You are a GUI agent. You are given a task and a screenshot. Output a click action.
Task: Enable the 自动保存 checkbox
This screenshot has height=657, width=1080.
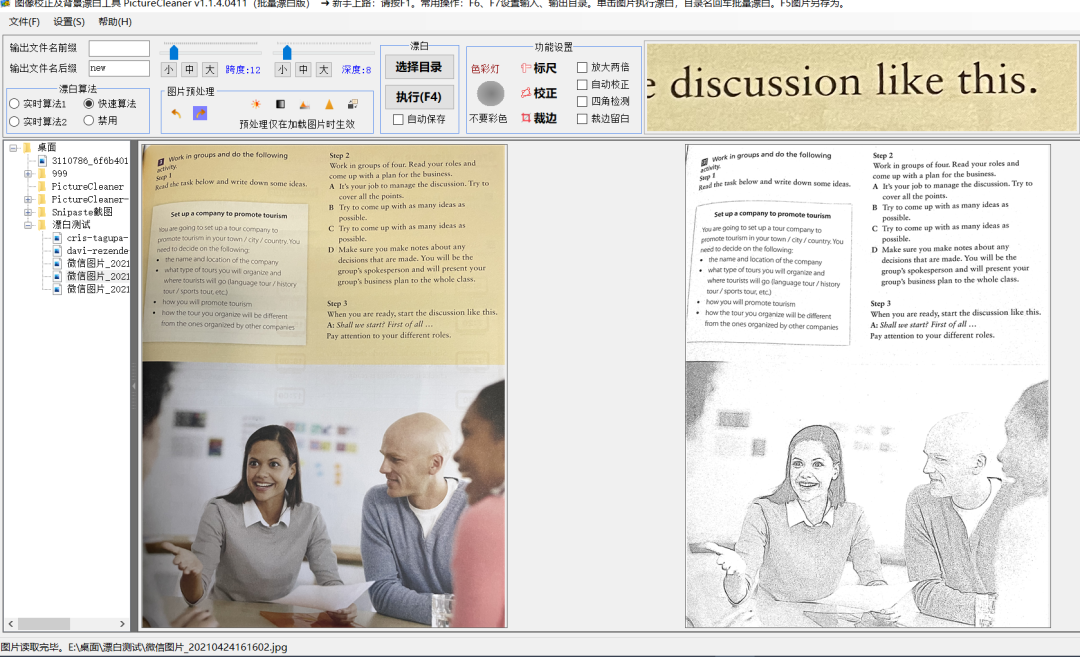tap(398, 120)
